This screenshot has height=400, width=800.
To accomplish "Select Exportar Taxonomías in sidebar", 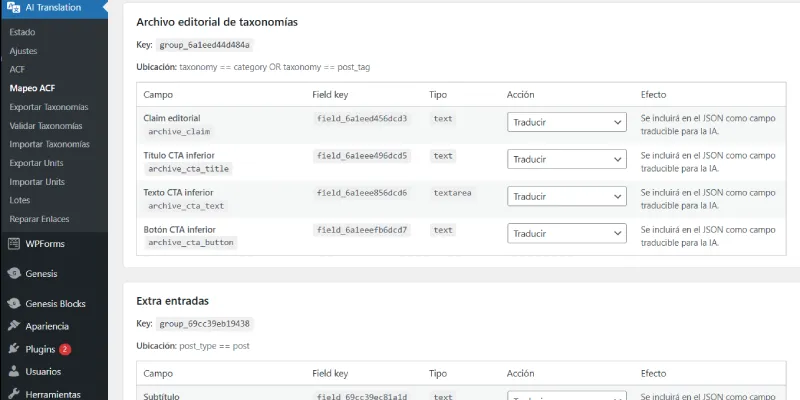I will pos(49,107).
